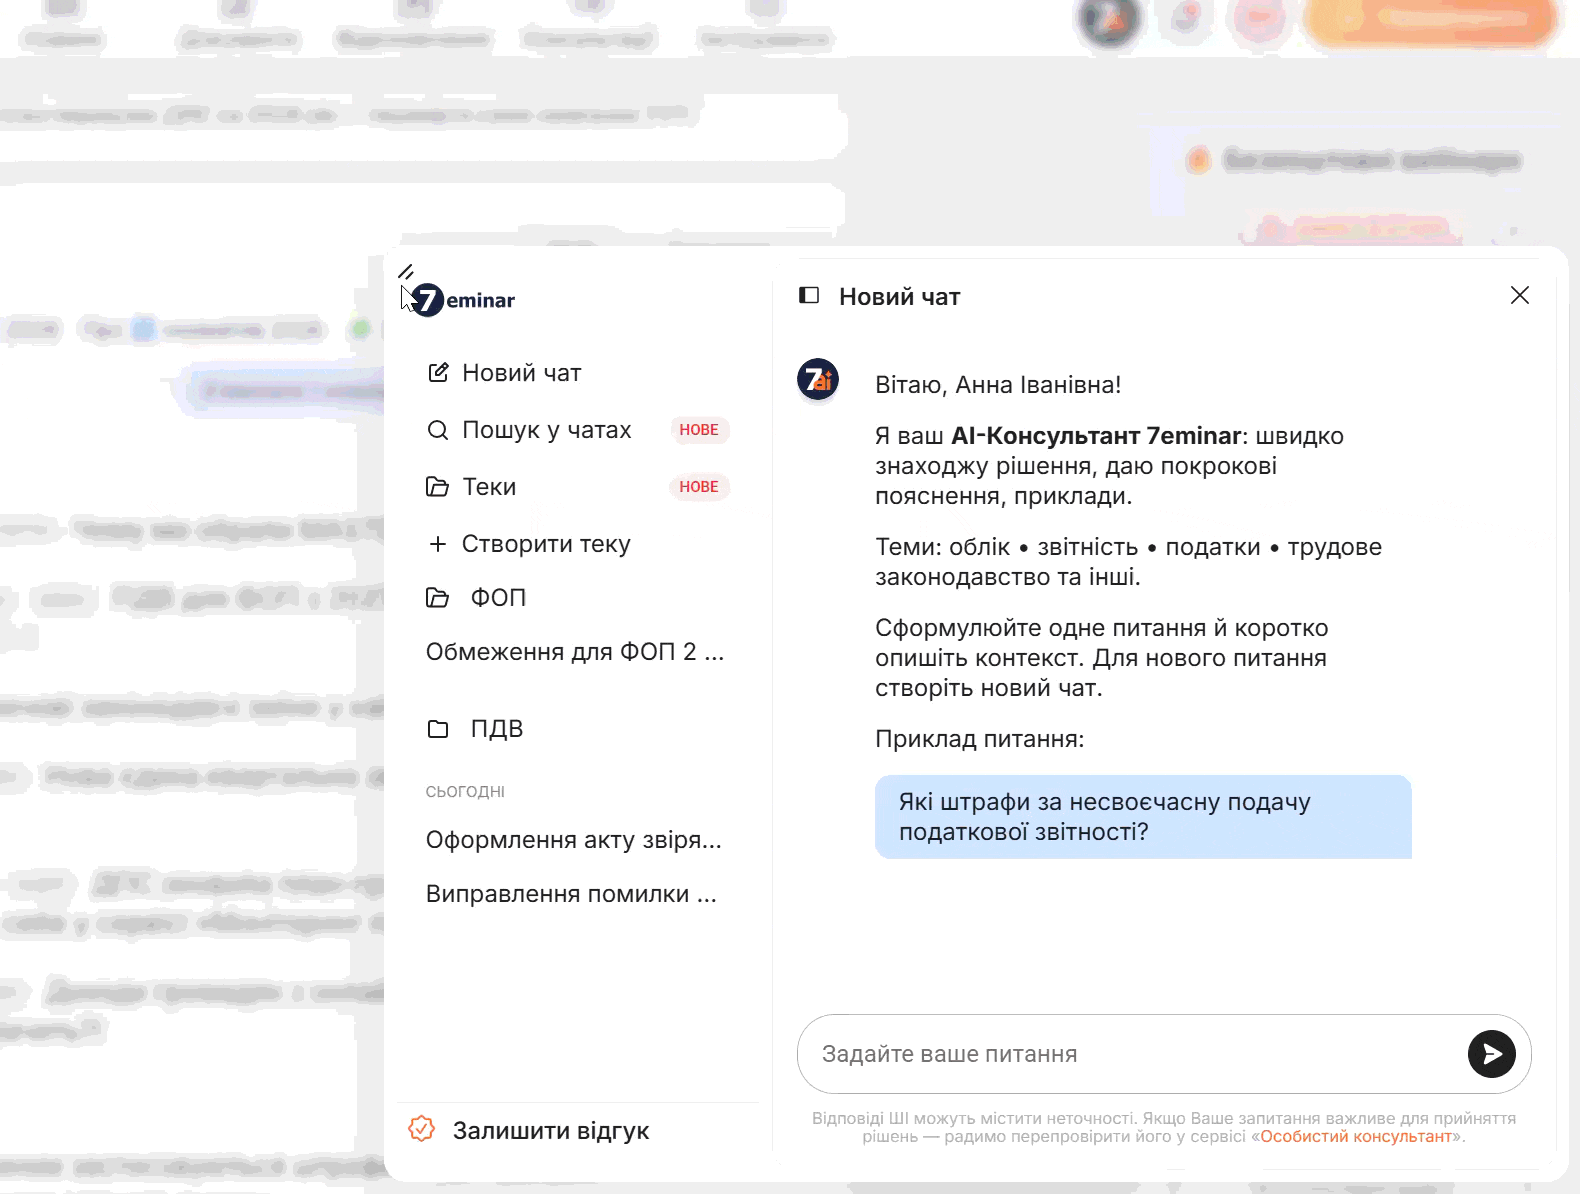This screenshot has width=1580, height=1194.
Task: Click the 7eminar logo in sidebar
Action: point(463,300)
